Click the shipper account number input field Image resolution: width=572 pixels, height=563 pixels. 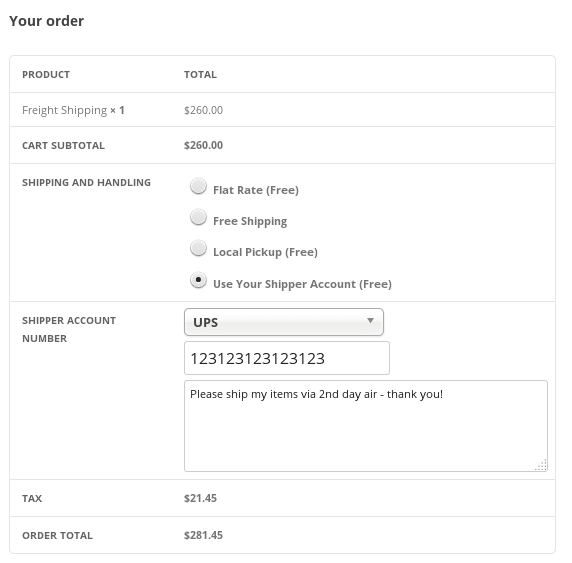(287, 358)
